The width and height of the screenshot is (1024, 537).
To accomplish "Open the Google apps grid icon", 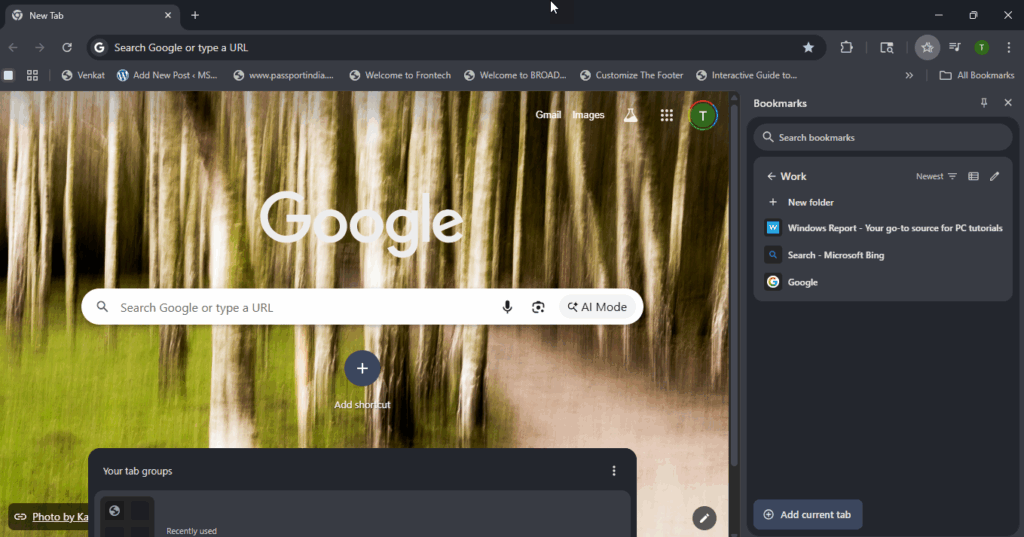I will tap(666, 116).
